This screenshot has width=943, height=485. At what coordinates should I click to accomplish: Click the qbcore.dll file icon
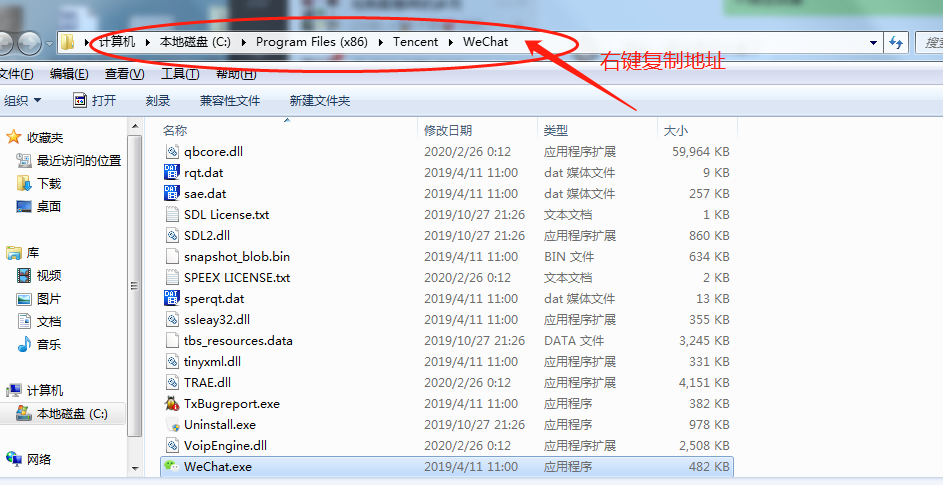[172, 152]
